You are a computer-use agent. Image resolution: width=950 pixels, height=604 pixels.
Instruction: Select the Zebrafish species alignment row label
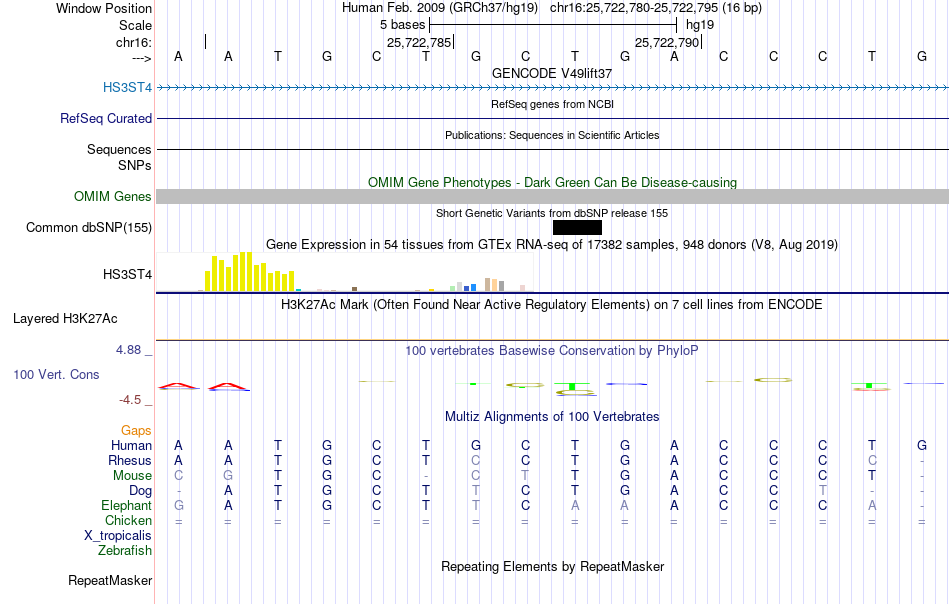[125, 551]
